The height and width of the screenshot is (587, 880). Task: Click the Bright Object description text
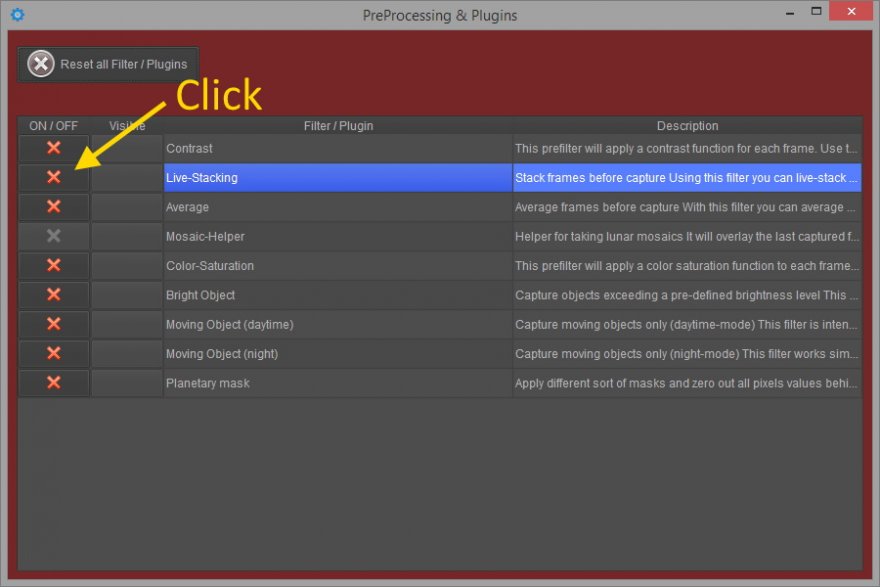coord(687,295)
